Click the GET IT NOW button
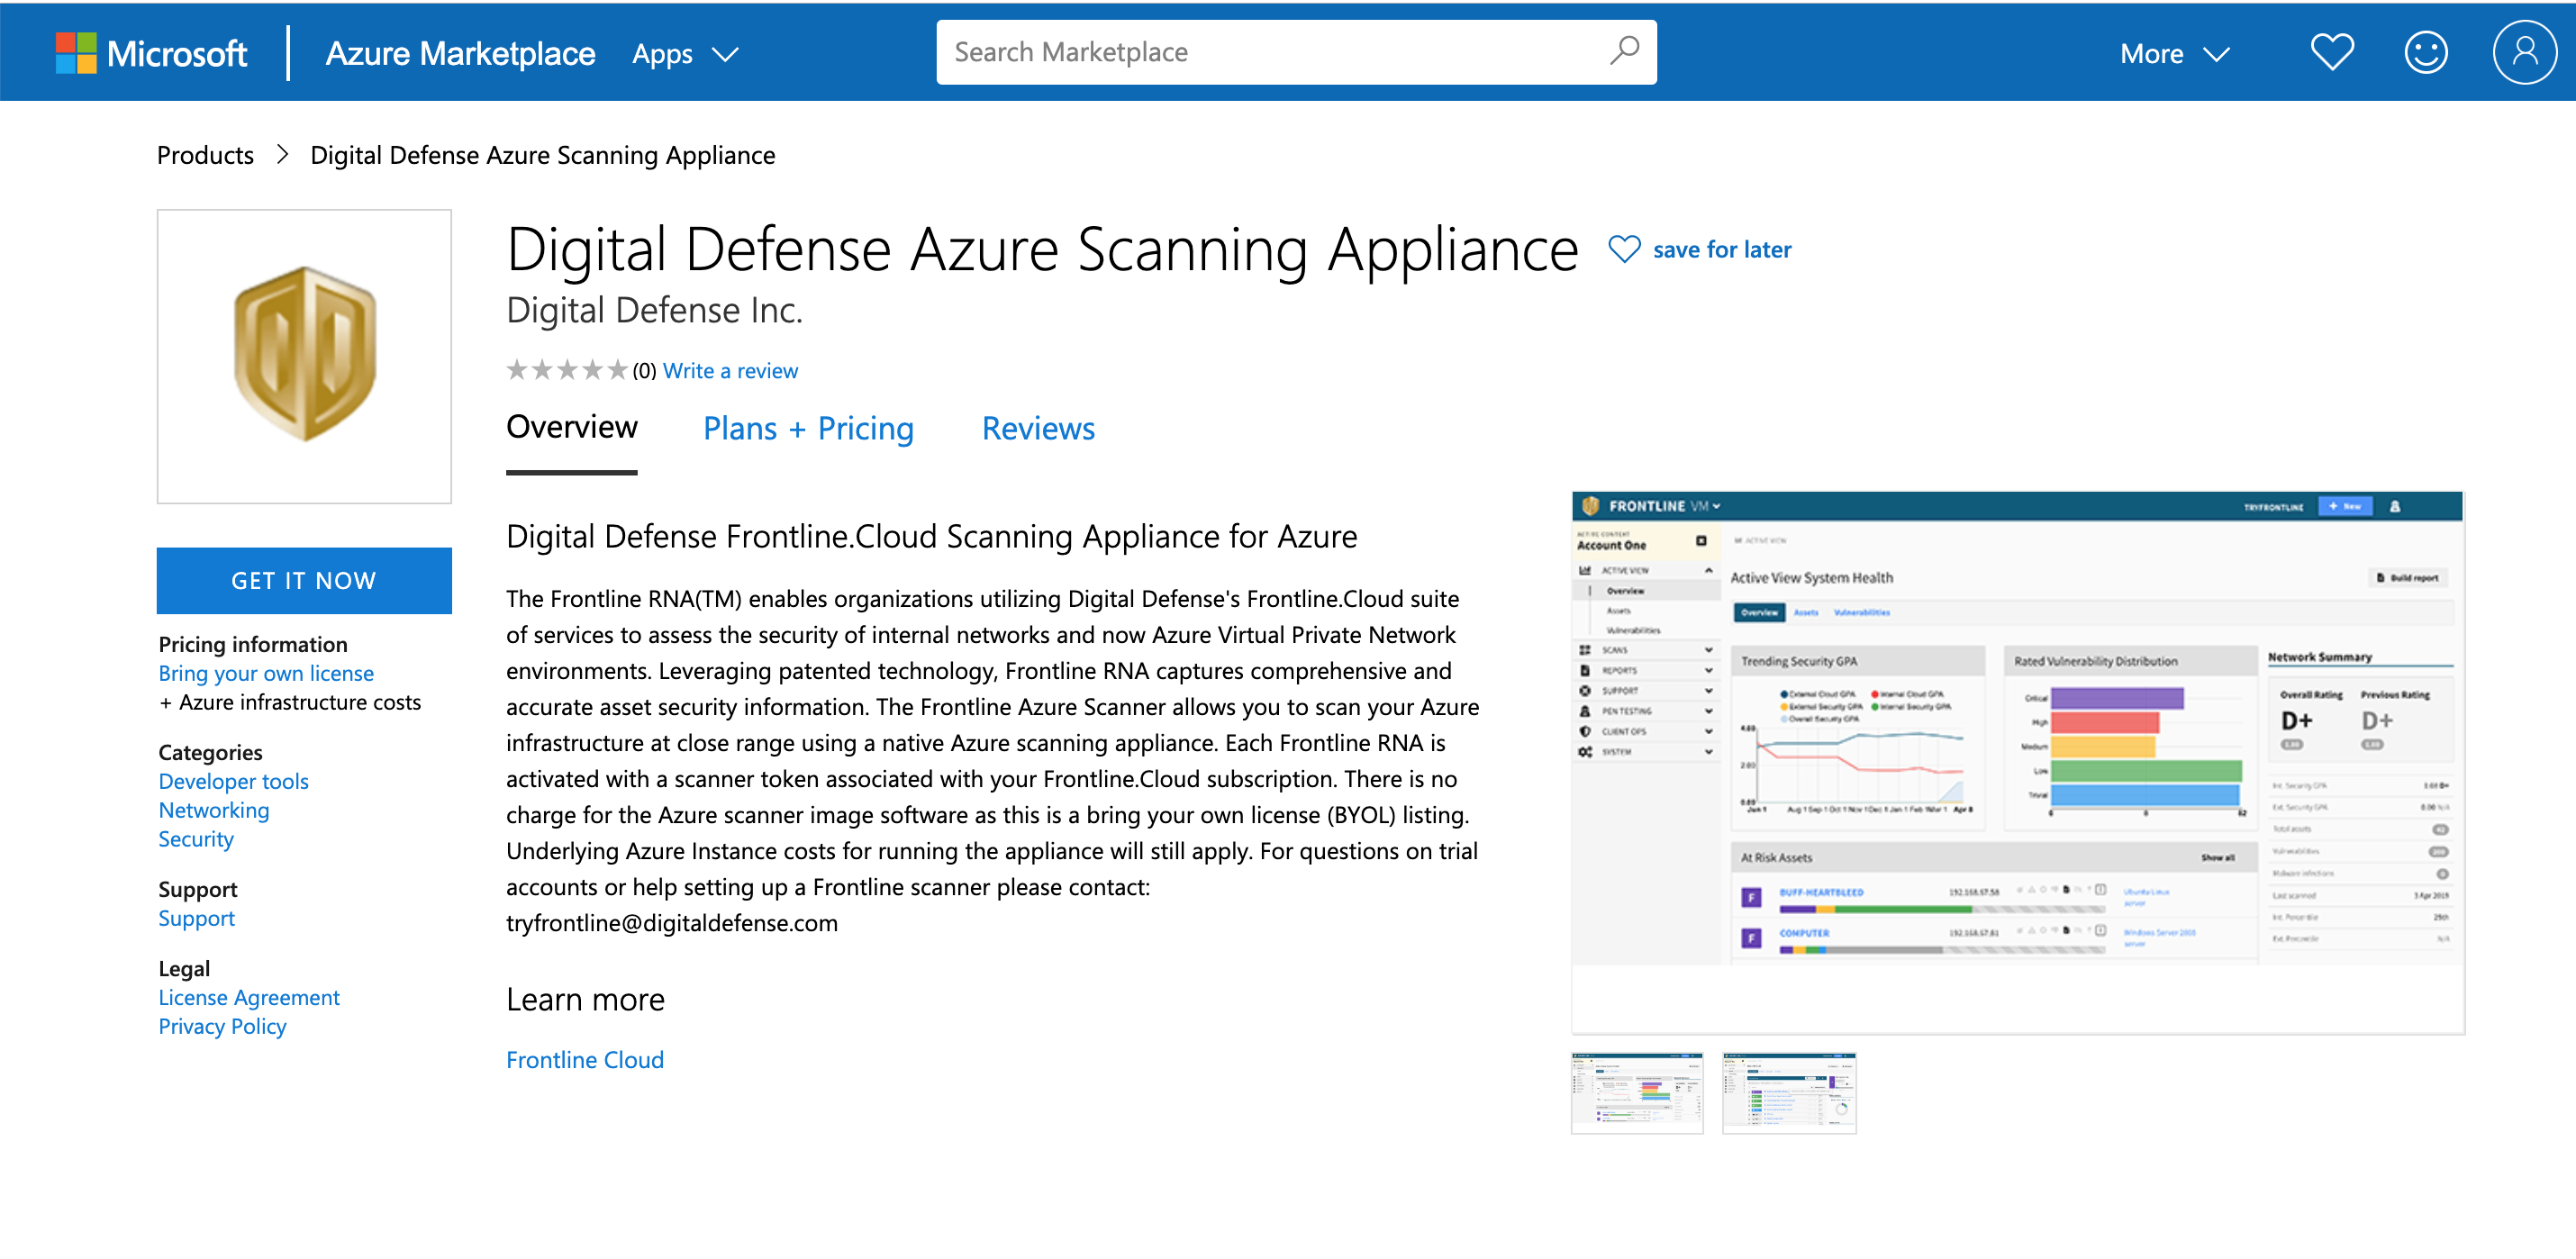The image size is (2576, 1259). [x=304, y=580]
